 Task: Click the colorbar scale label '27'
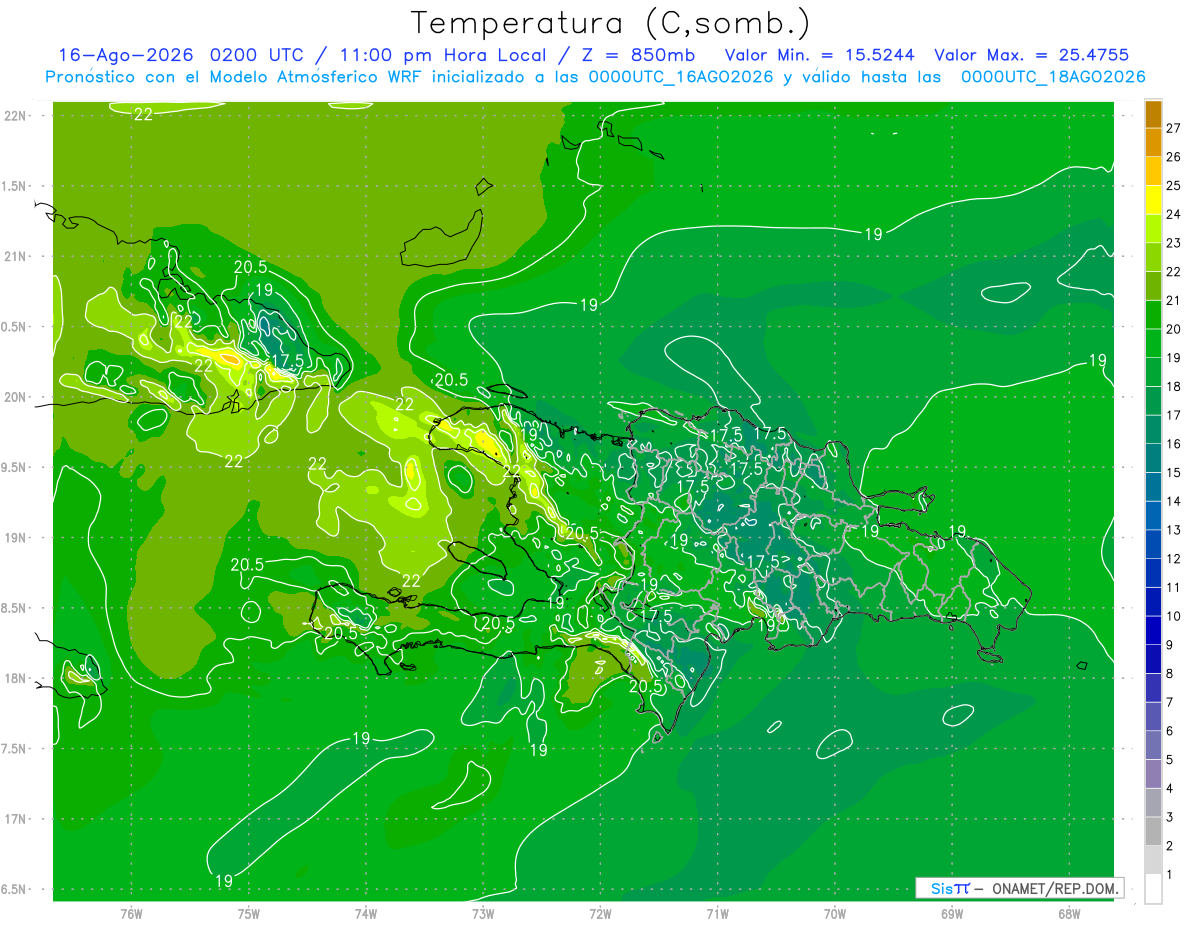pos(1174,128)
